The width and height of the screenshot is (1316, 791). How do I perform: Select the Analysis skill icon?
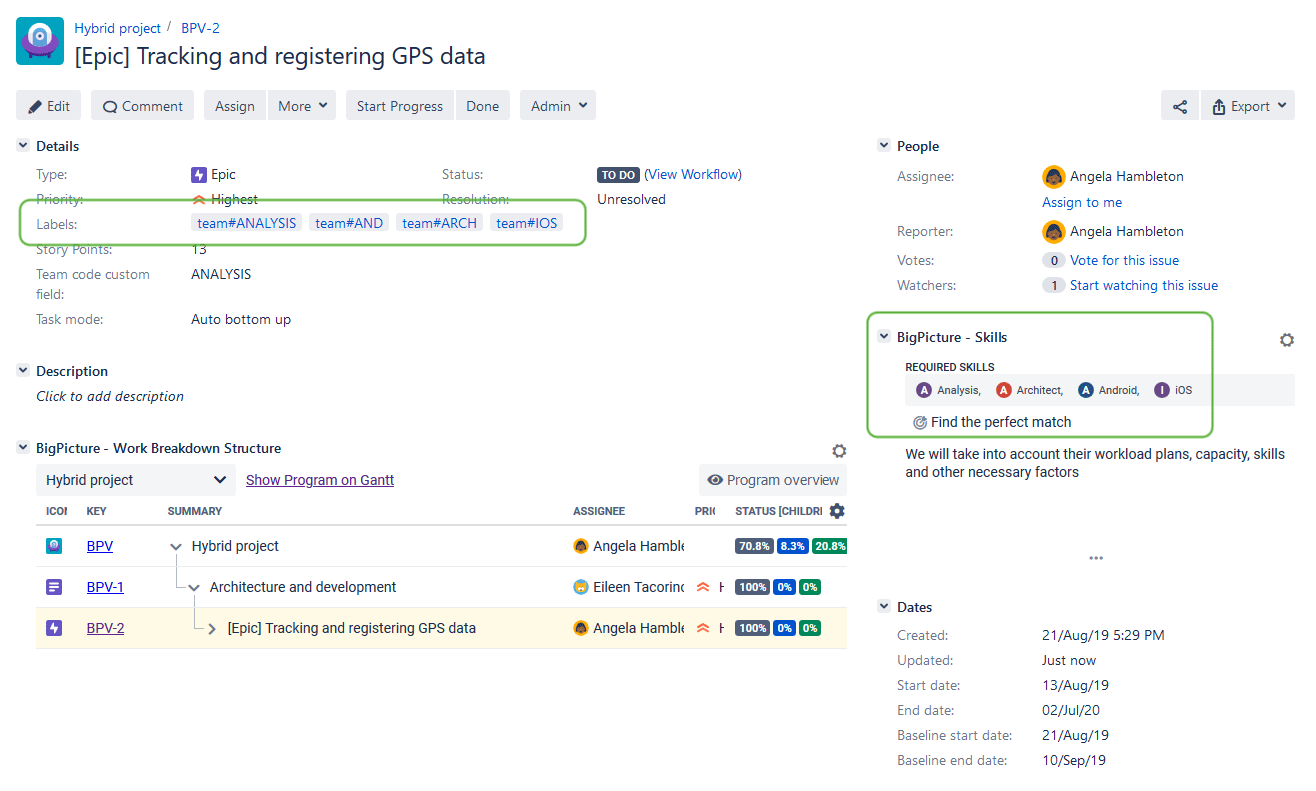point(924,390)
